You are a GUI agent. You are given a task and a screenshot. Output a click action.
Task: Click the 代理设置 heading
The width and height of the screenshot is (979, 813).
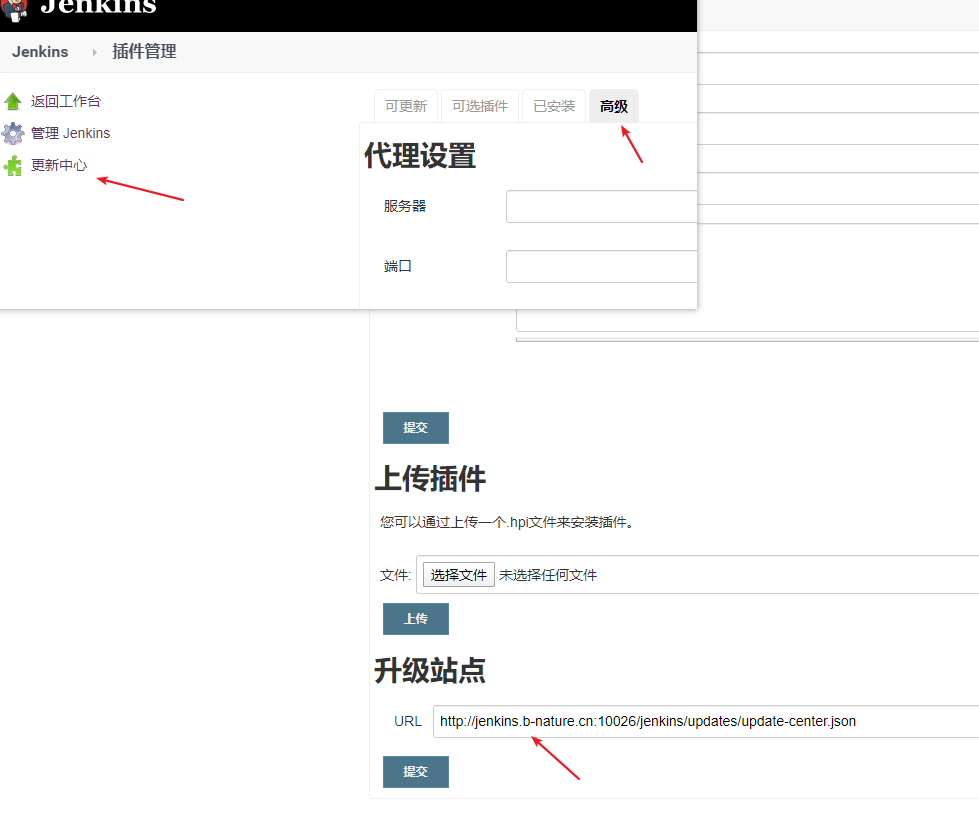[420, 155]
